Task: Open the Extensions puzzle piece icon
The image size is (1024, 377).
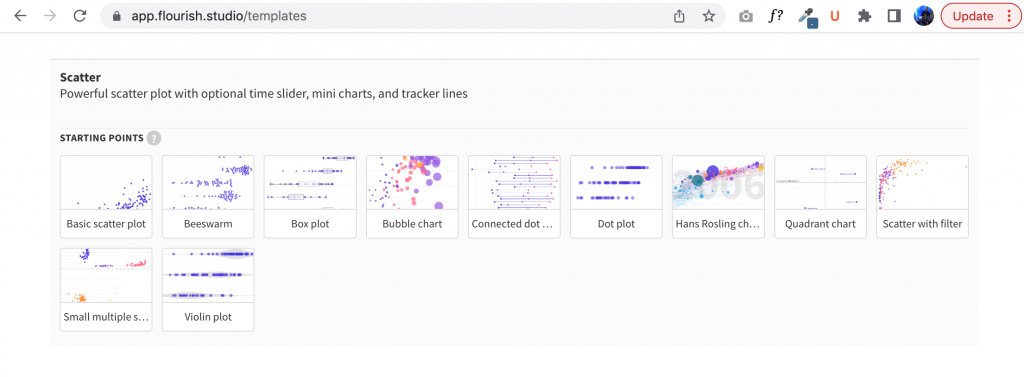Action: (864, 16)
